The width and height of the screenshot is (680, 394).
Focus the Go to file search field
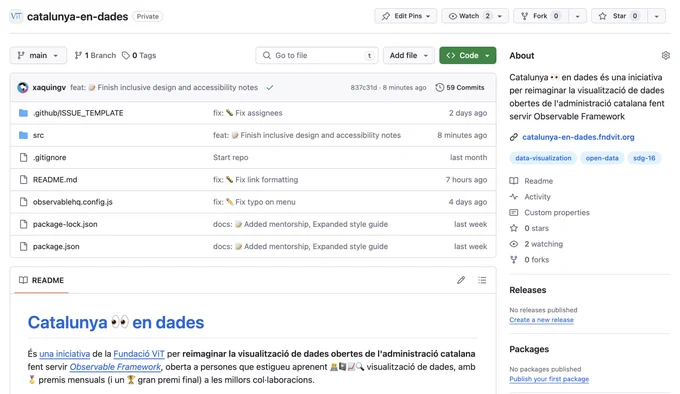pos(317,55)
